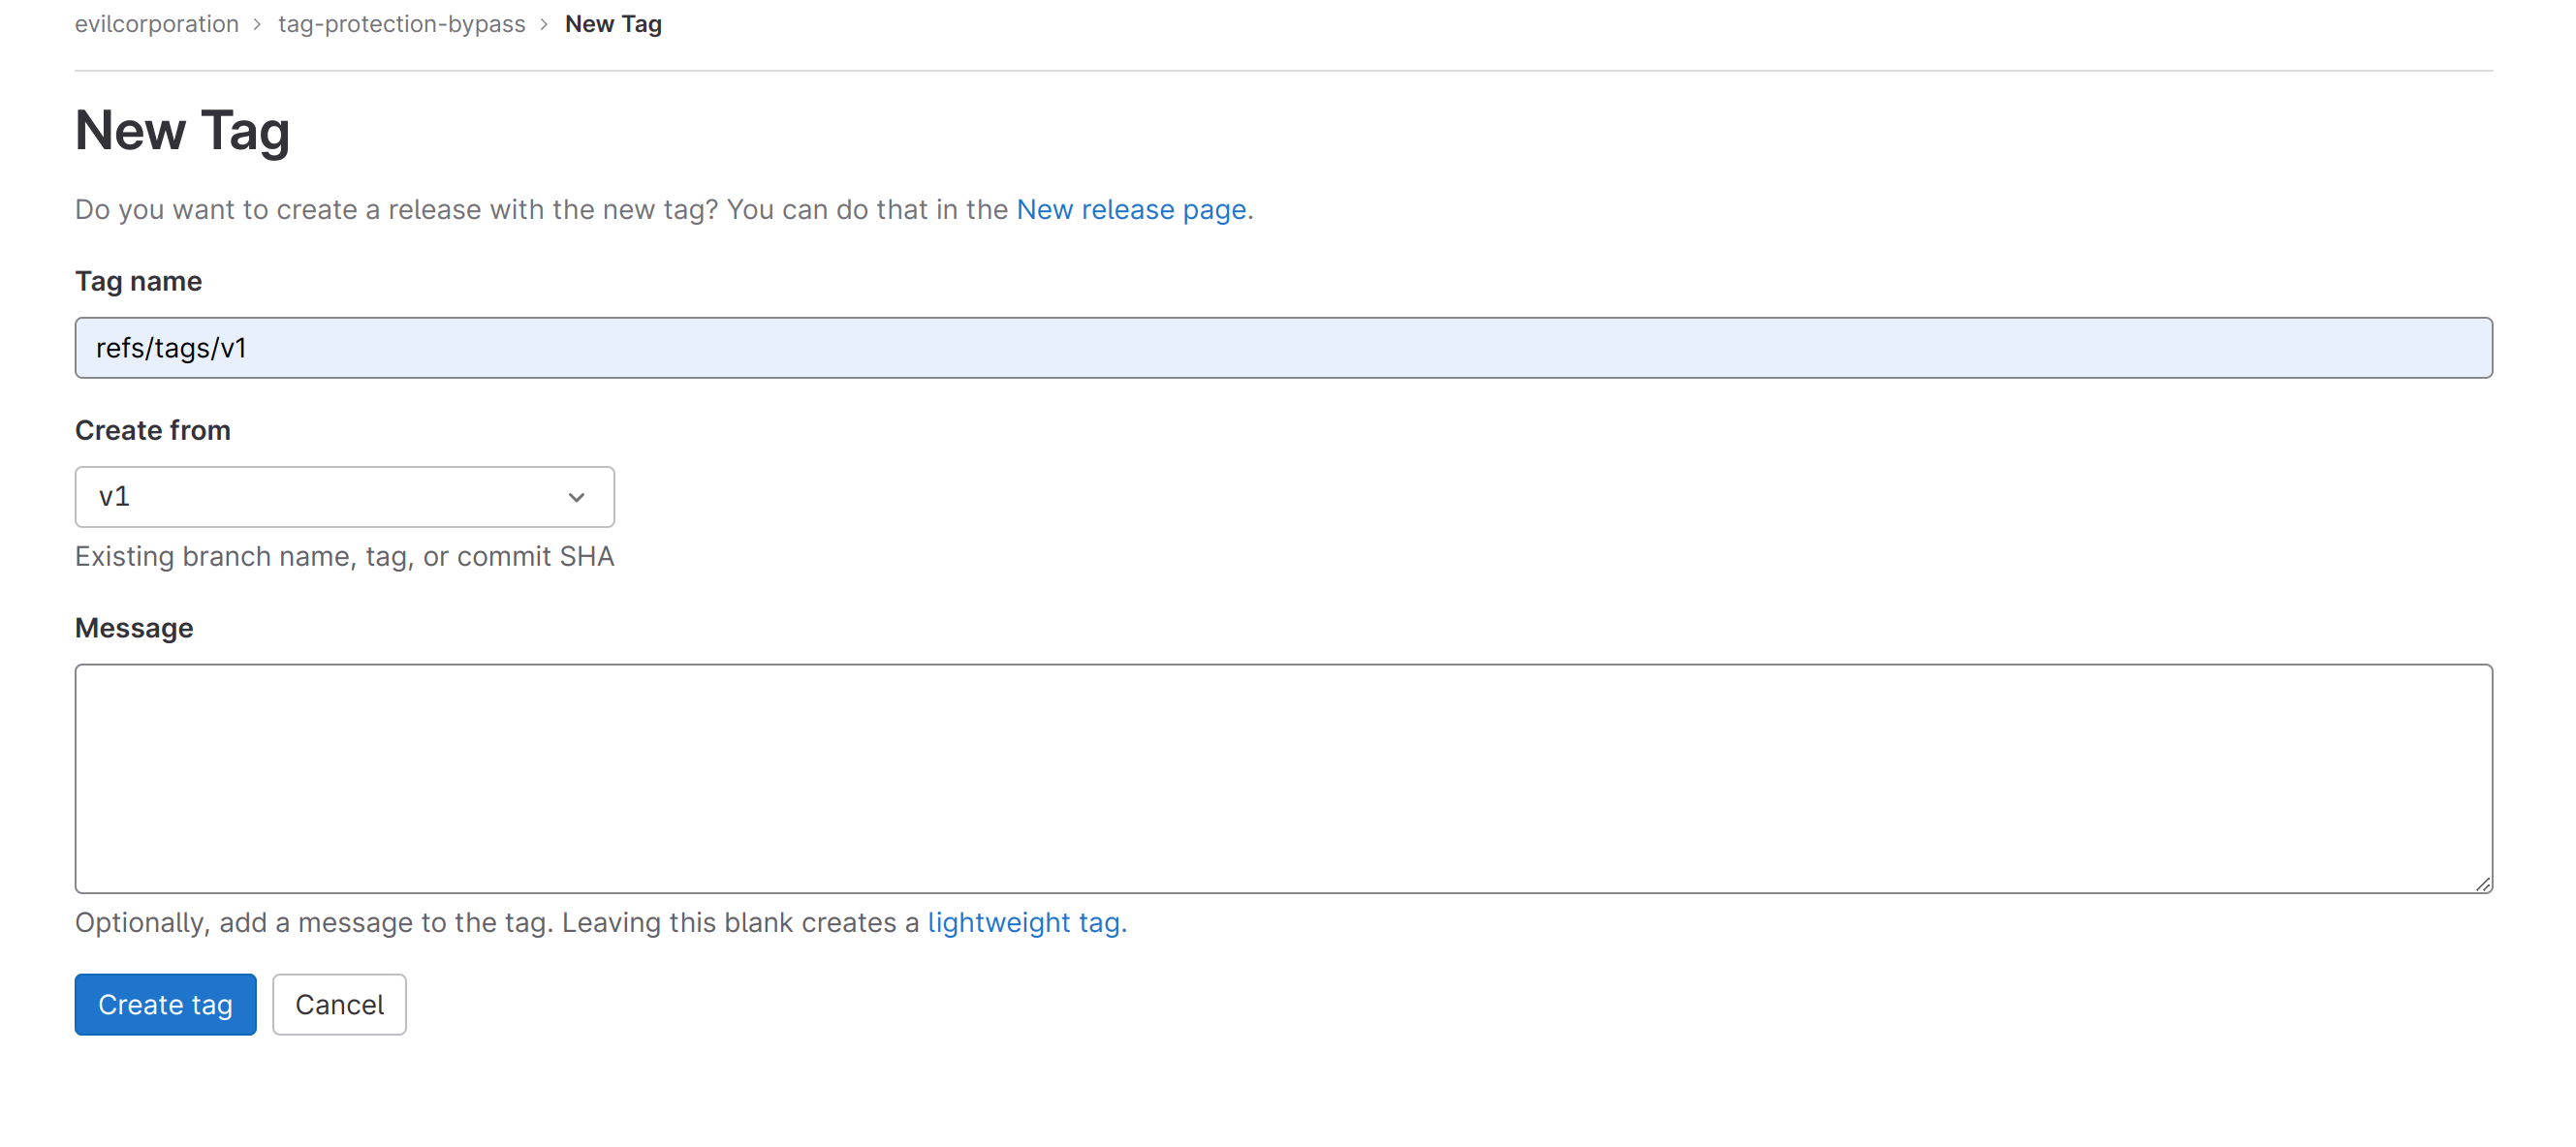Click the v1 value in Create from
The width and height of the screenshot is (2576, 1147).
pyautogui.click(x=115, y=497)
